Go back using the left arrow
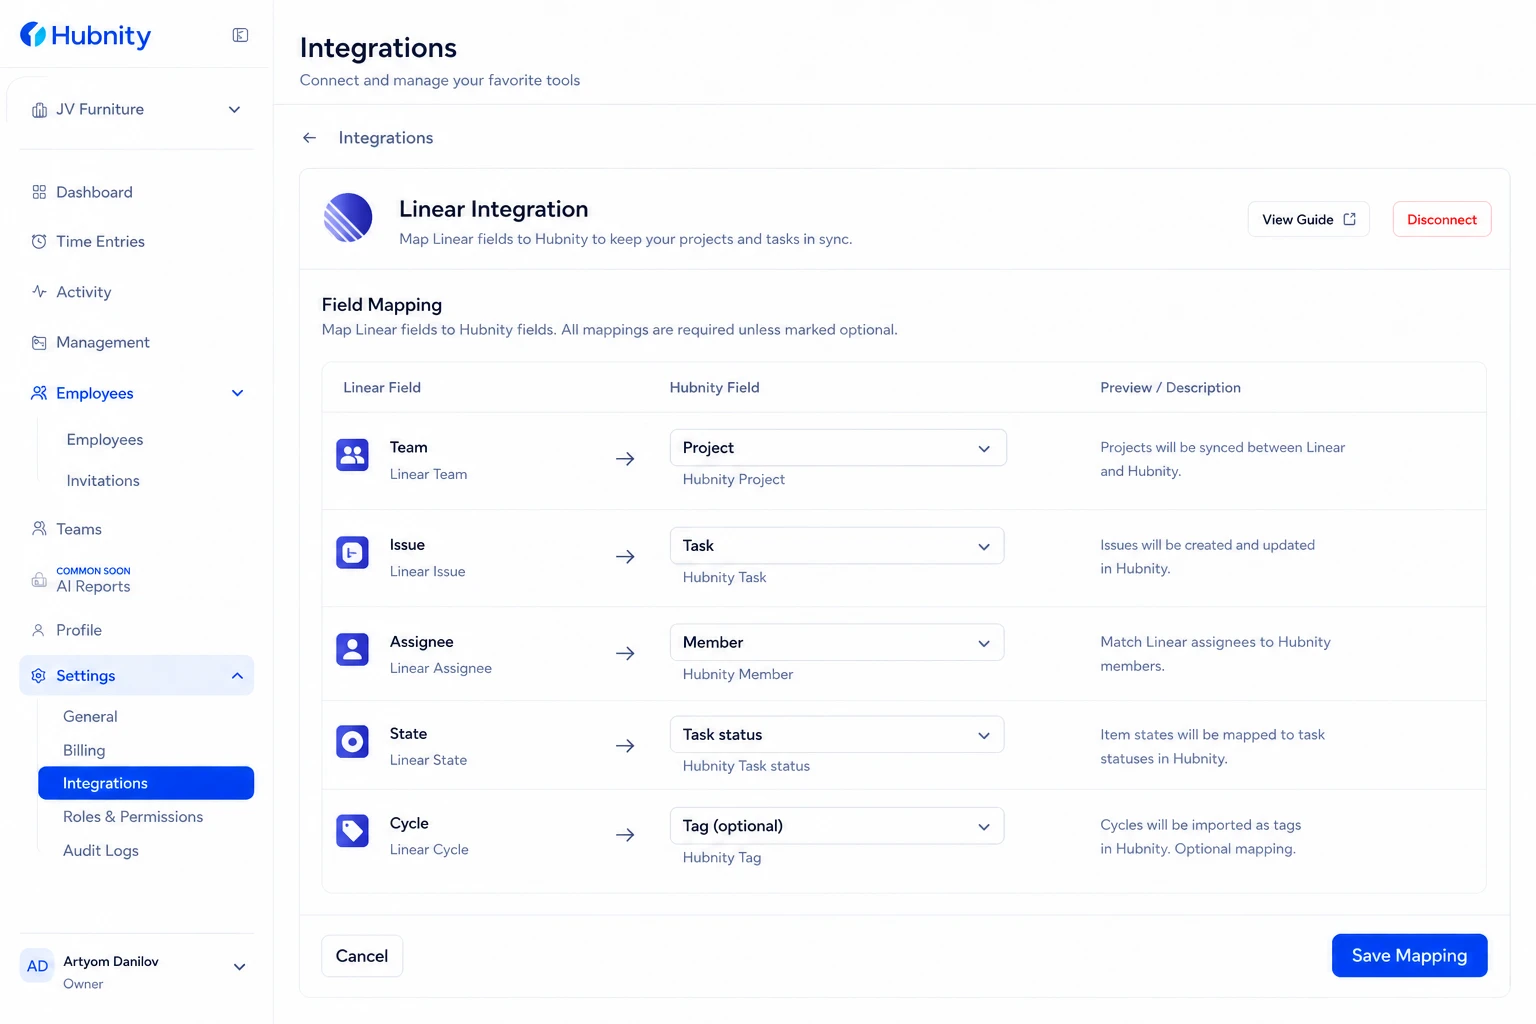This screenshot has height=1024, width=1536. [310, 138]
